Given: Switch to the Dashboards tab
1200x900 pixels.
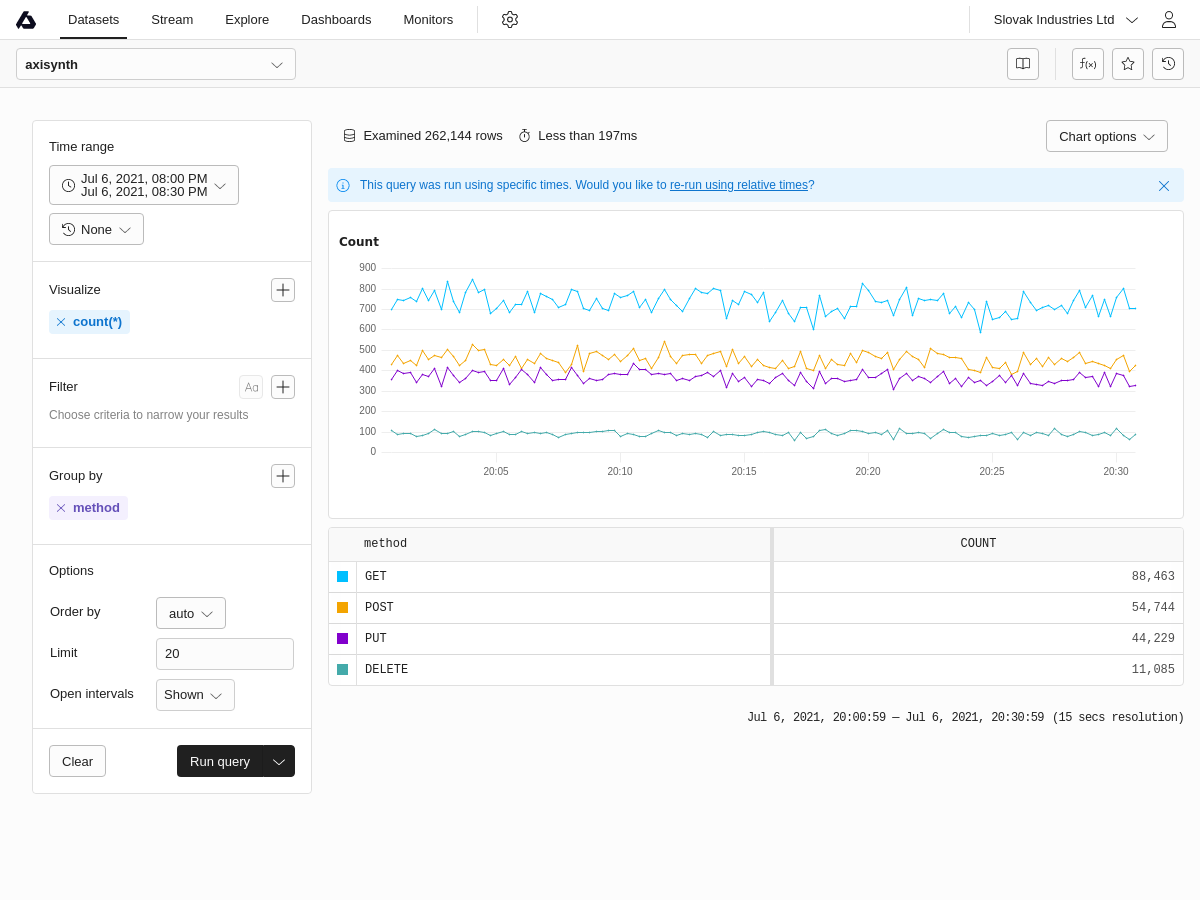Looking at the screenshot, I should click(x=336, y=20).
